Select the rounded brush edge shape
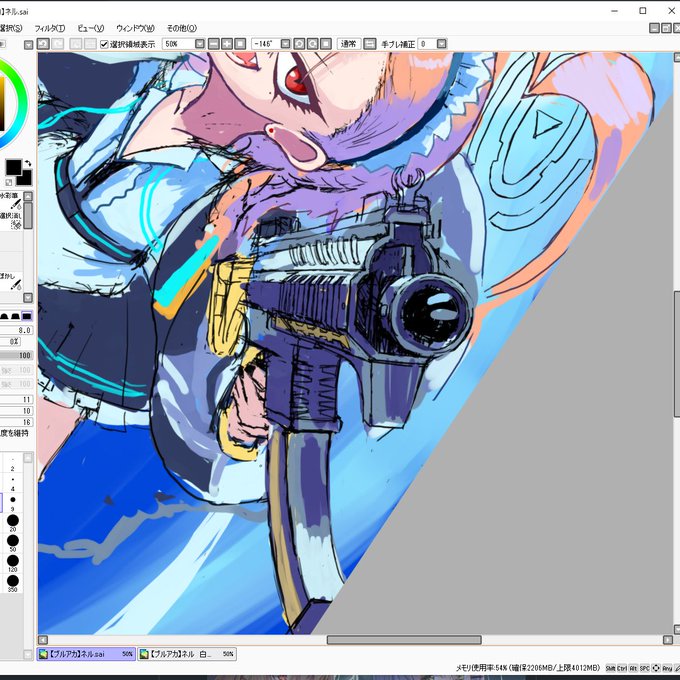The image size is (680, 680). point(4,316)
